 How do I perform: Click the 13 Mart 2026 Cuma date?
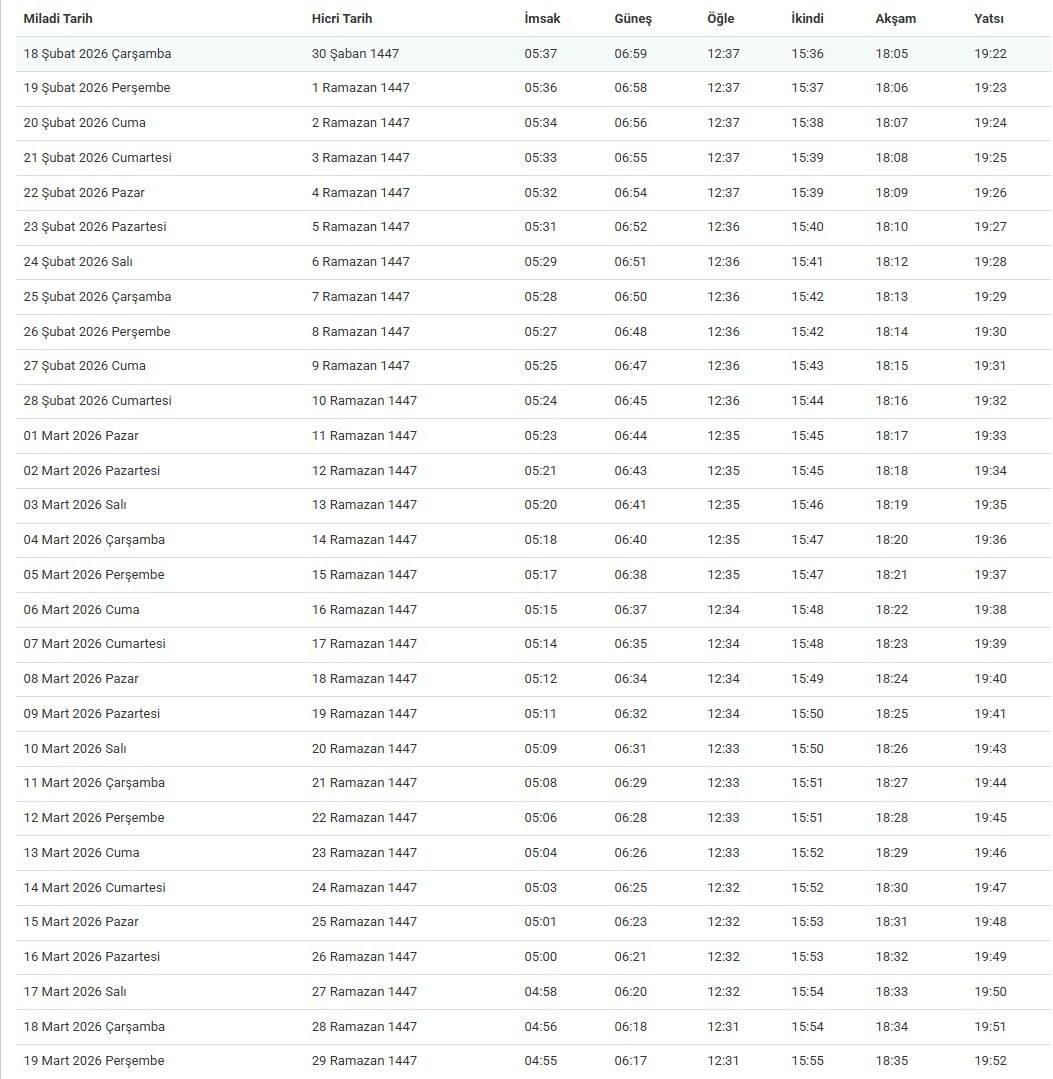(x=81, y=853)
